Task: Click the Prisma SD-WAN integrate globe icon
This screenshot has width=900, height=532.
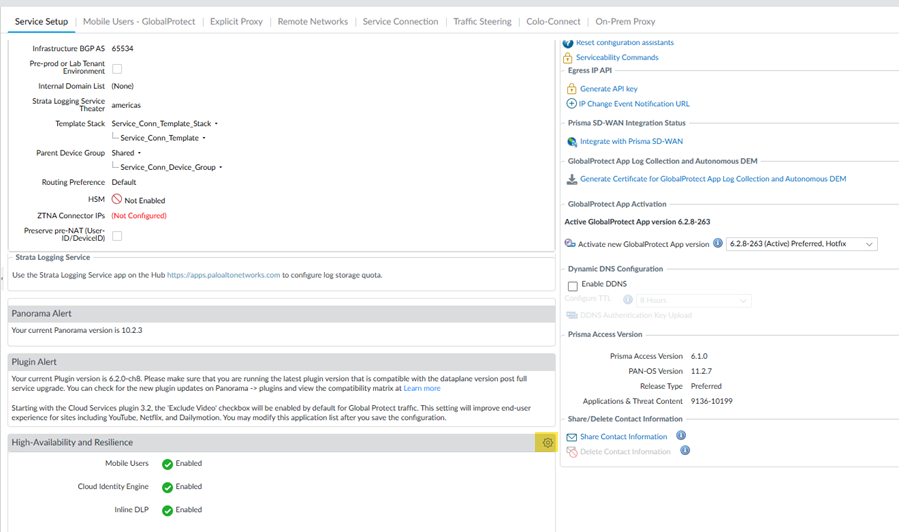Action: pyautogui.click(x=572, y=141)
